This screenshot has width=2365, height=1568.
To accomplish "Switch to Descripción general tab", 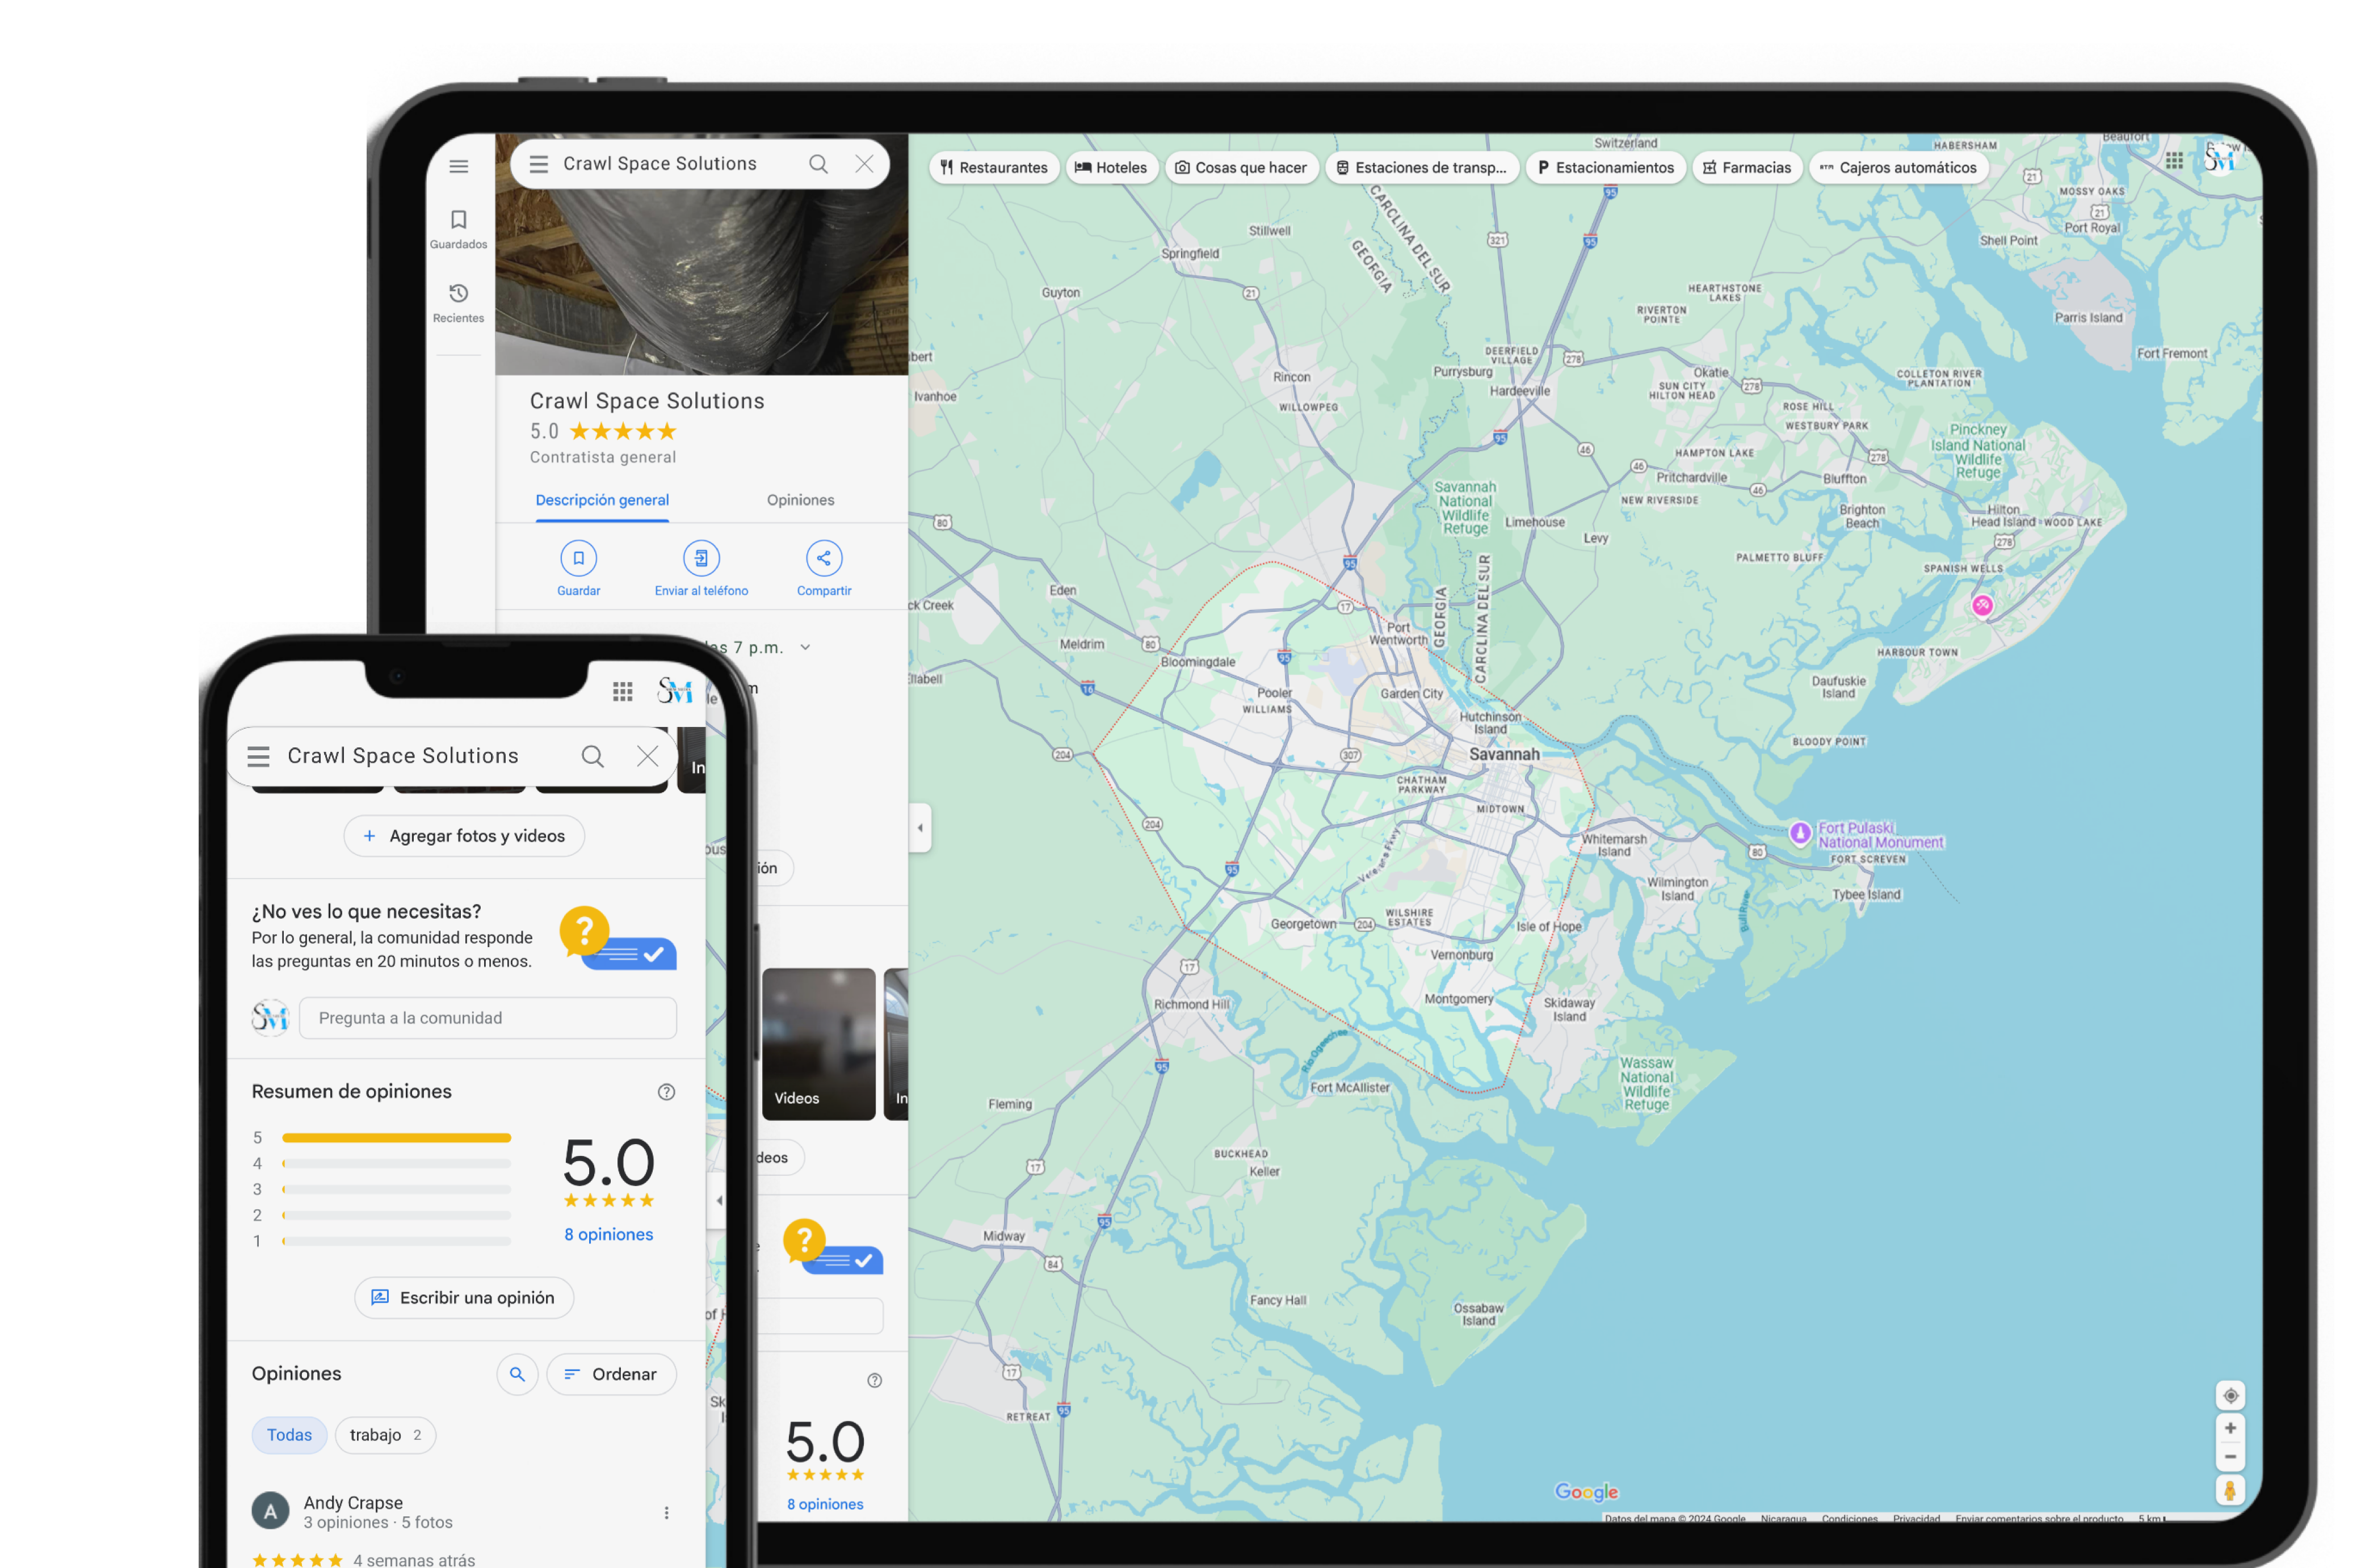I will (x=602, y=500).
